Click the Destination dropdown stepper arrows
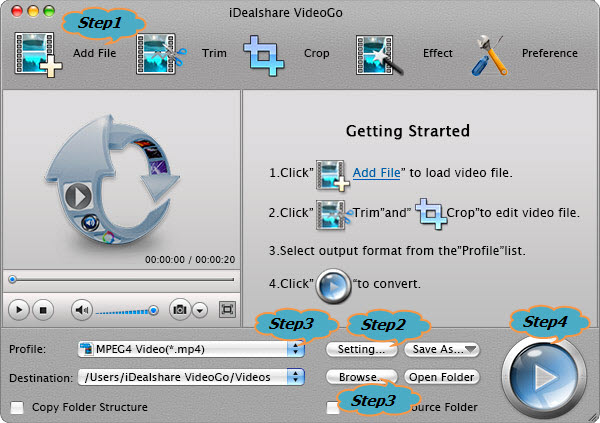This screenshot has width=600, height=423. click(x=295, y=377)
